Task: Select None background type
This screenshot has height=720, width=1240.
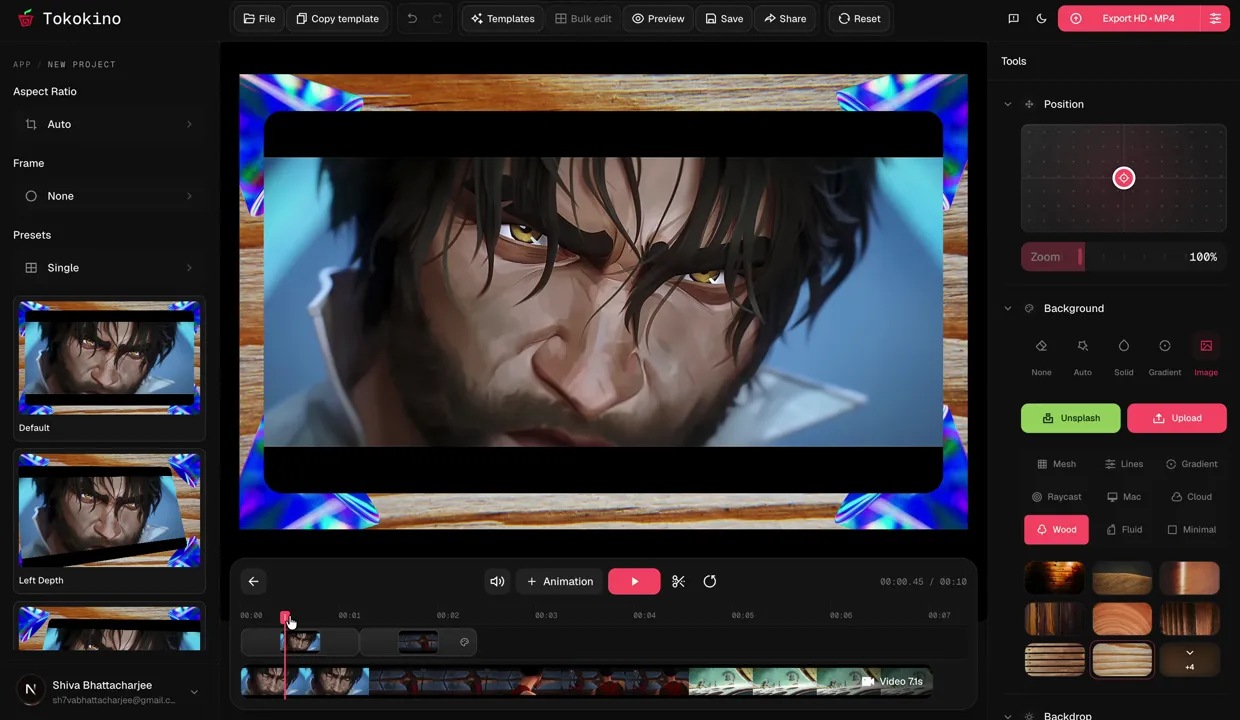Action: (x=1041, y=355)
